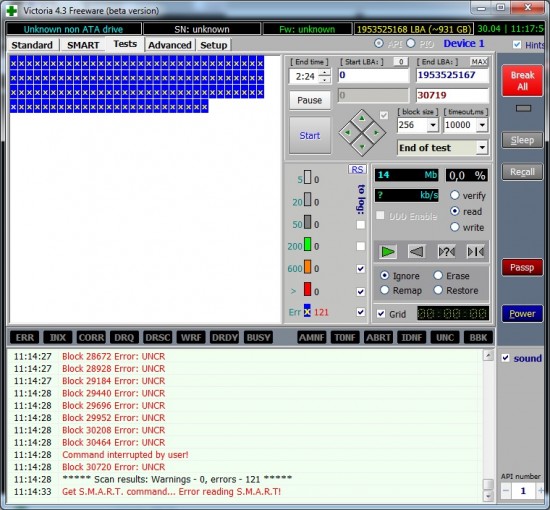Toggle the Grid checkbox

pyautogui.click(x=381, y=314)
